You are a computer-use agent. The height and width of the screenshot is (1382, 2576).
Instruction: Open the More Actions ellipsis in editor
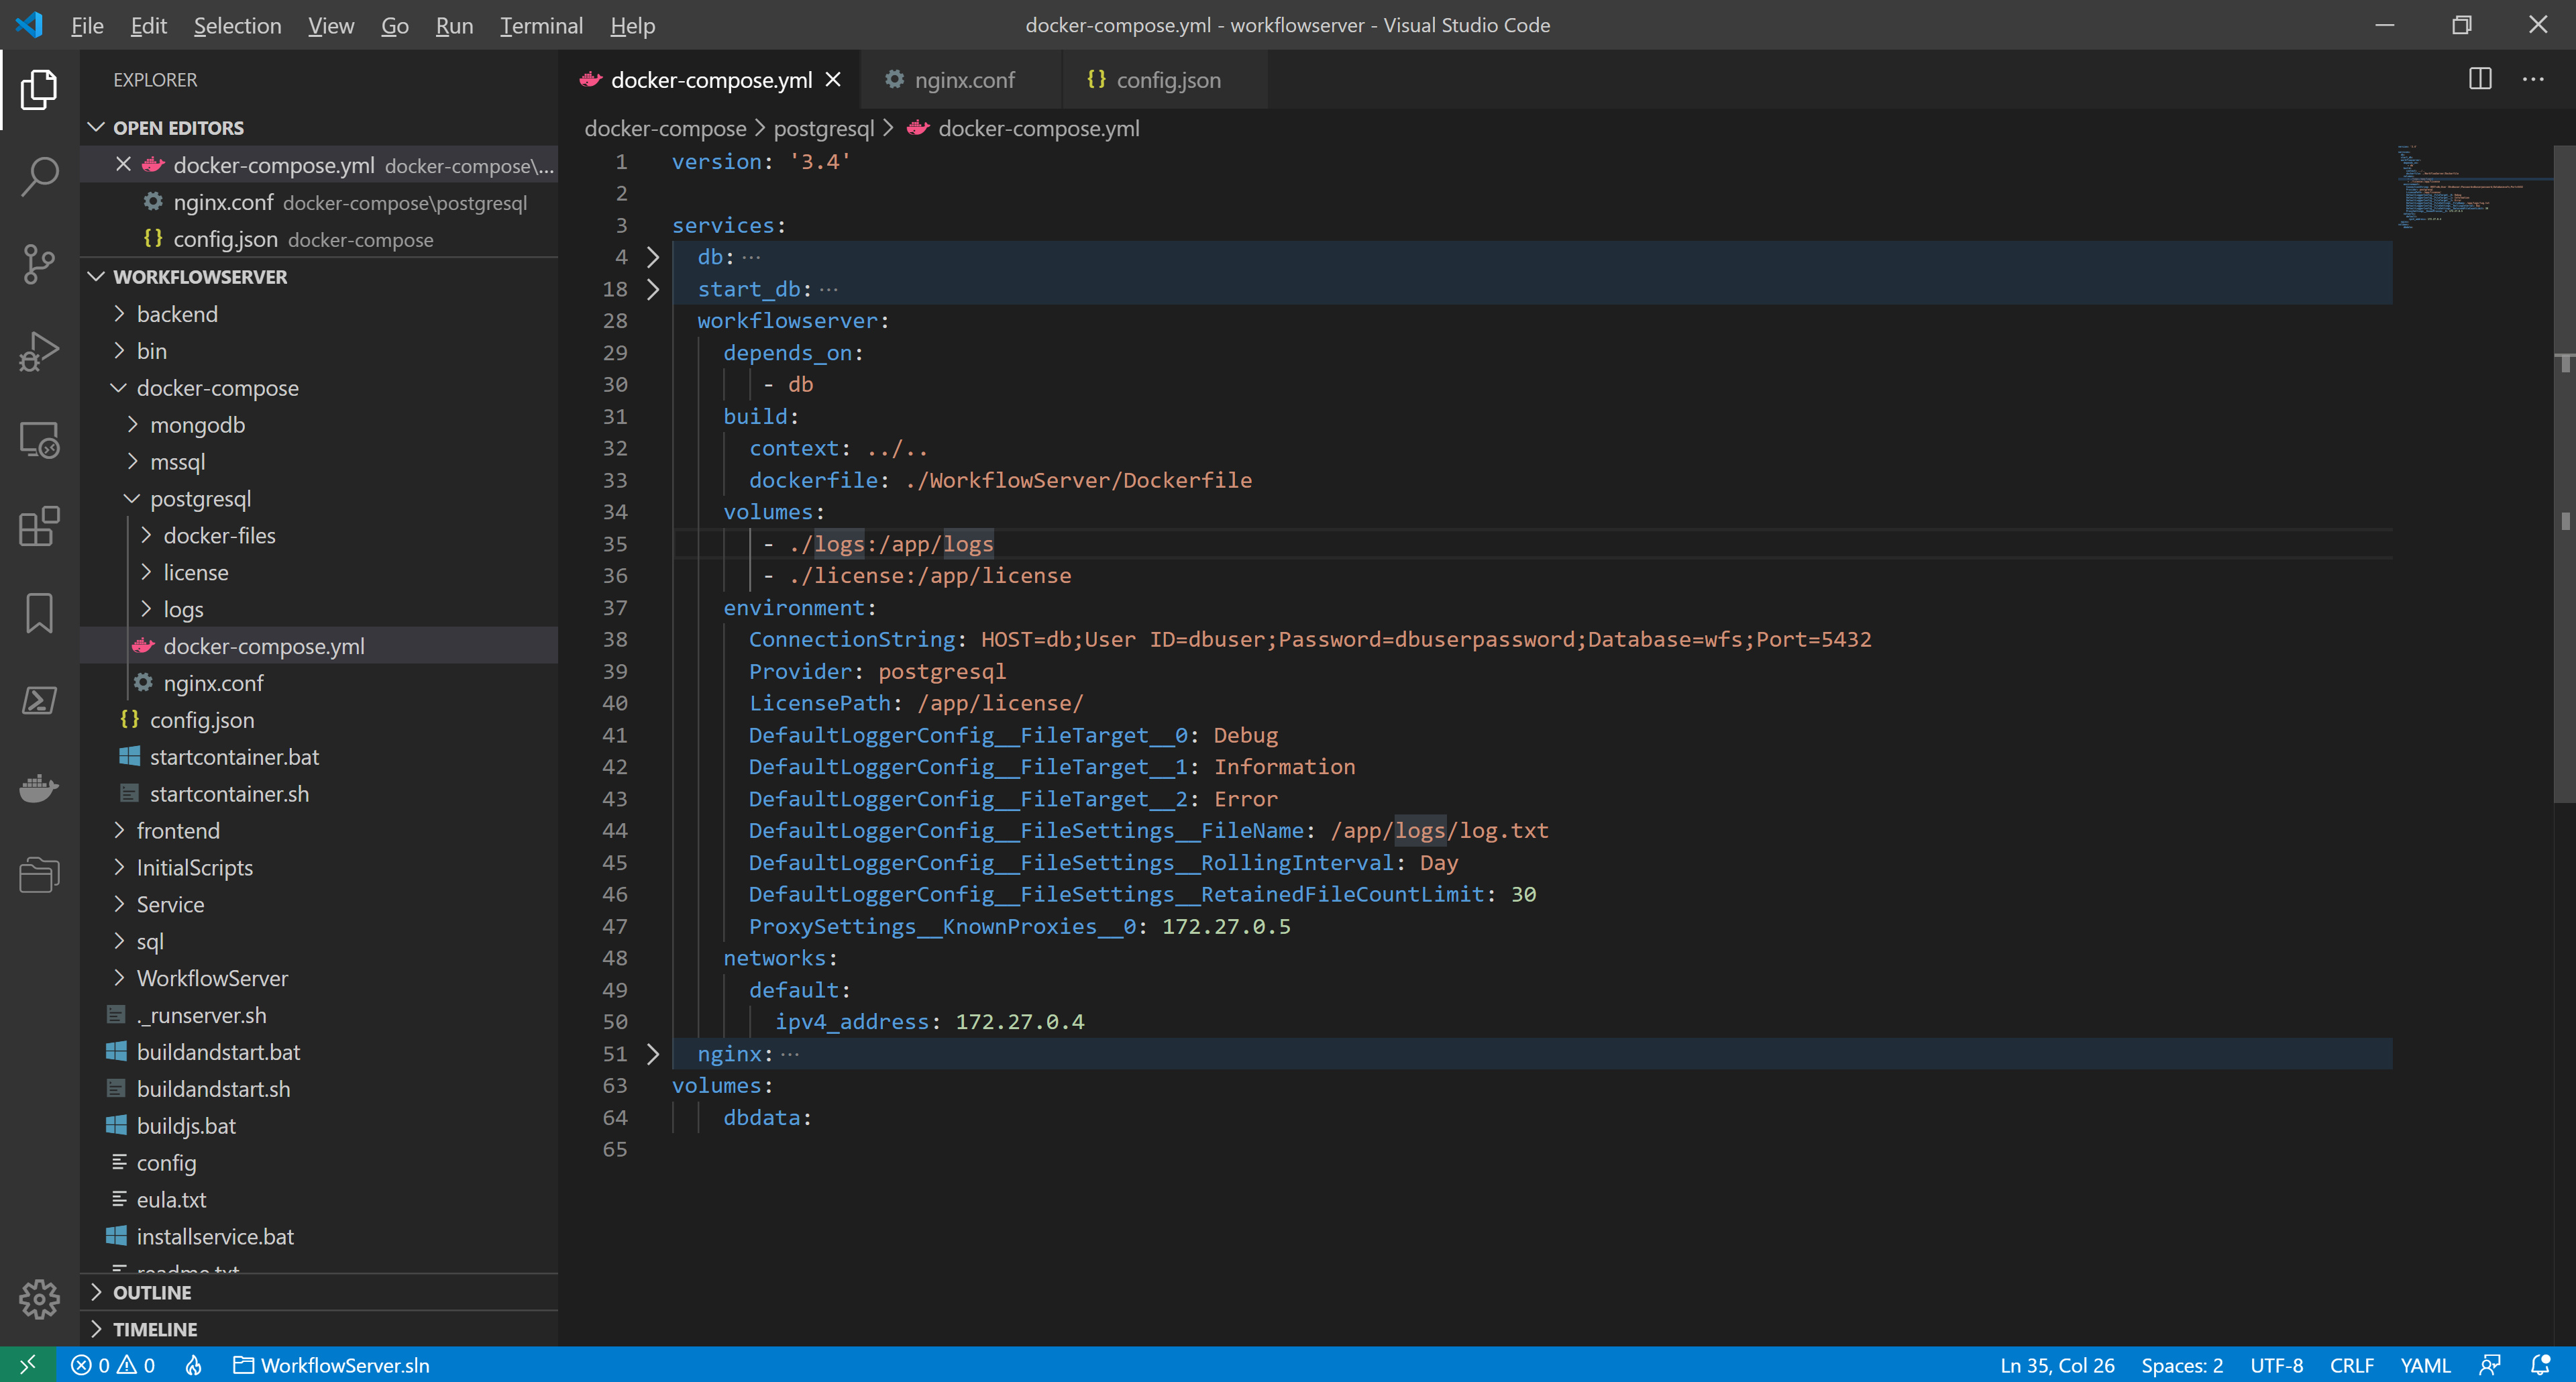pyautogui.click(x=2533, y=79)
